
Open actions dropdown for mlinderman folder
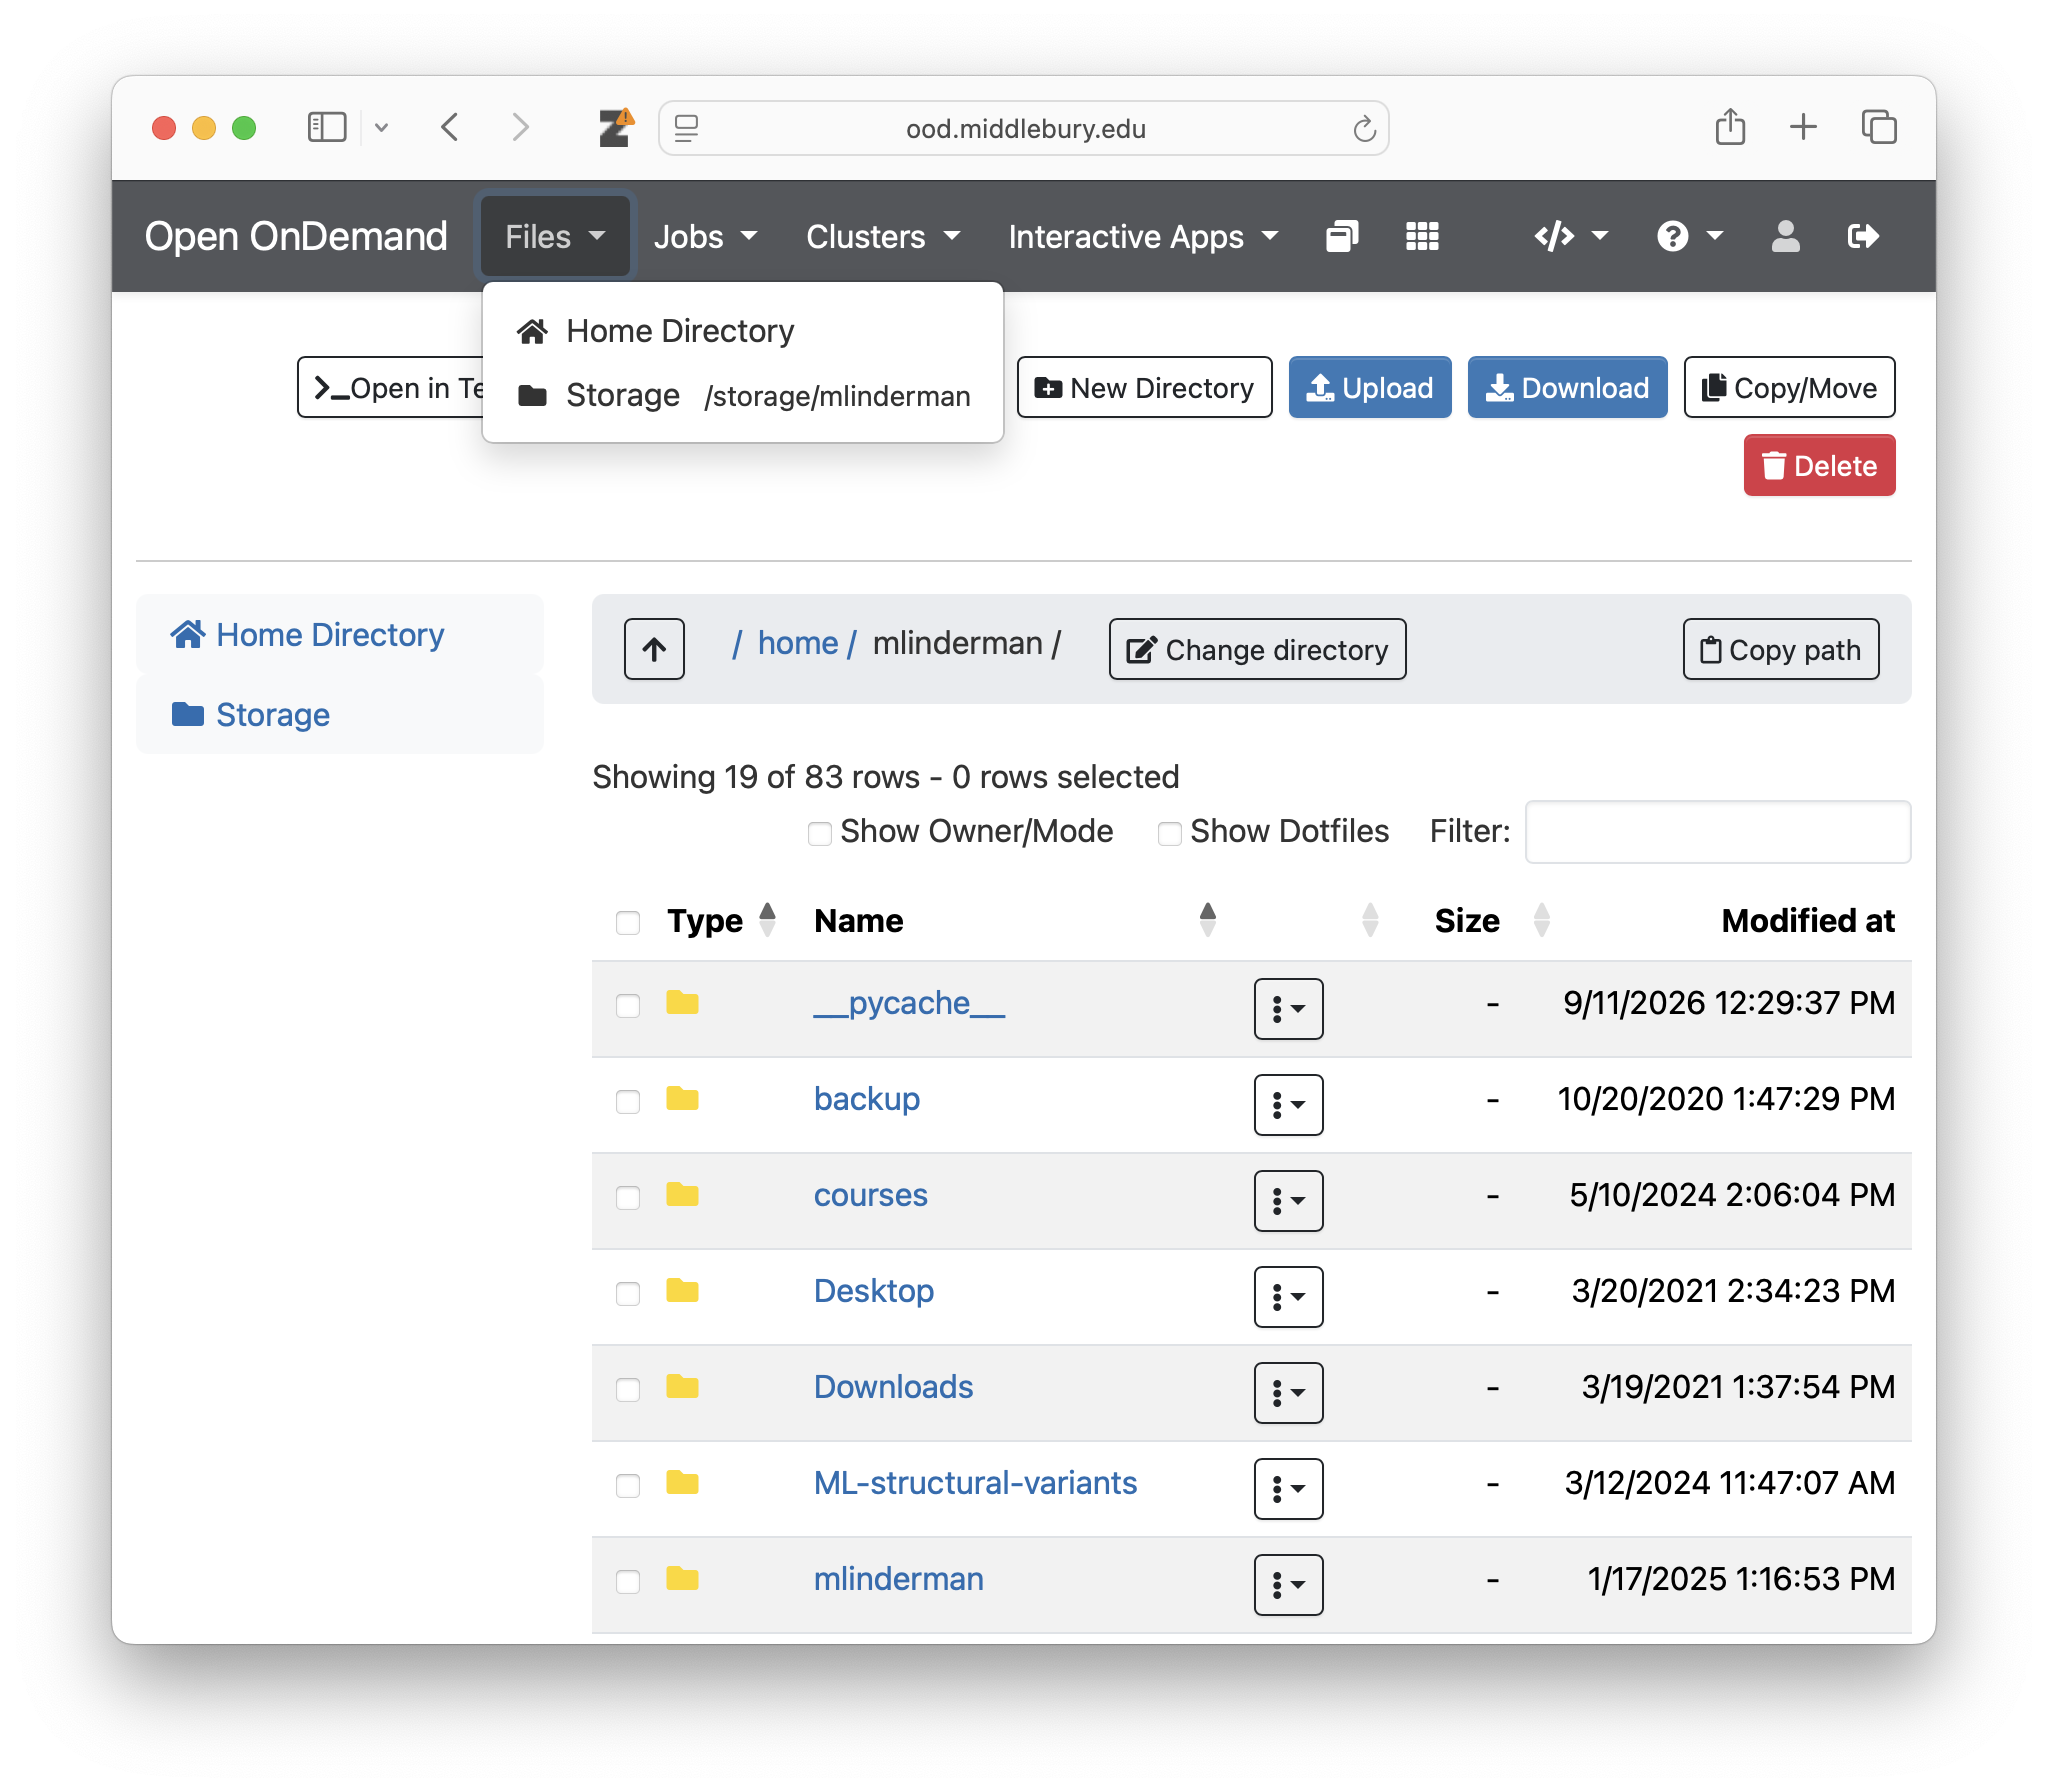coord(1288,1585)
